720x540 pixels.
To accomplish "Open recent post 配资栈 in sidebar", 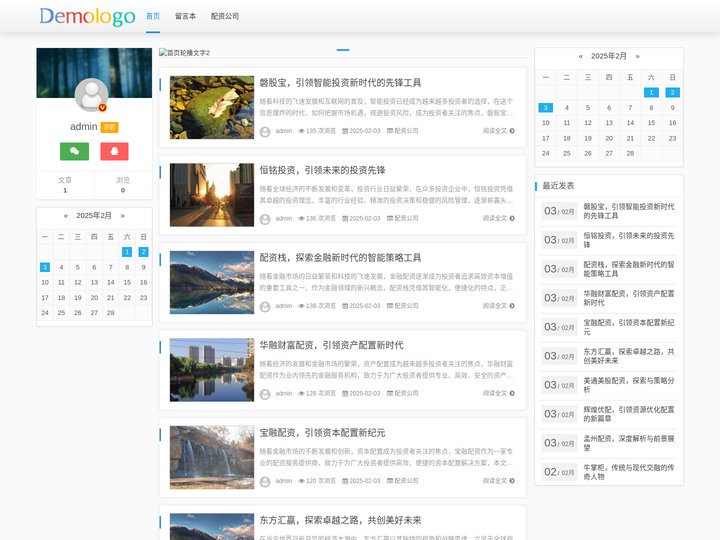I will (629, 269).
